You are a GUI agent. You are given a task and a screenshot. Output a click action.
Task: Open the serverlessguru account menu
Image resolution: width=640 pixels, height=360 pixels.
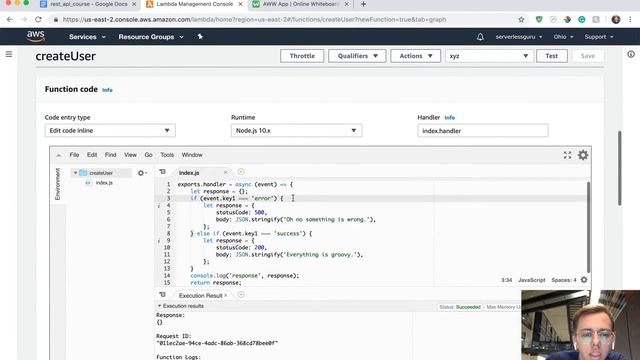(519, 37)
